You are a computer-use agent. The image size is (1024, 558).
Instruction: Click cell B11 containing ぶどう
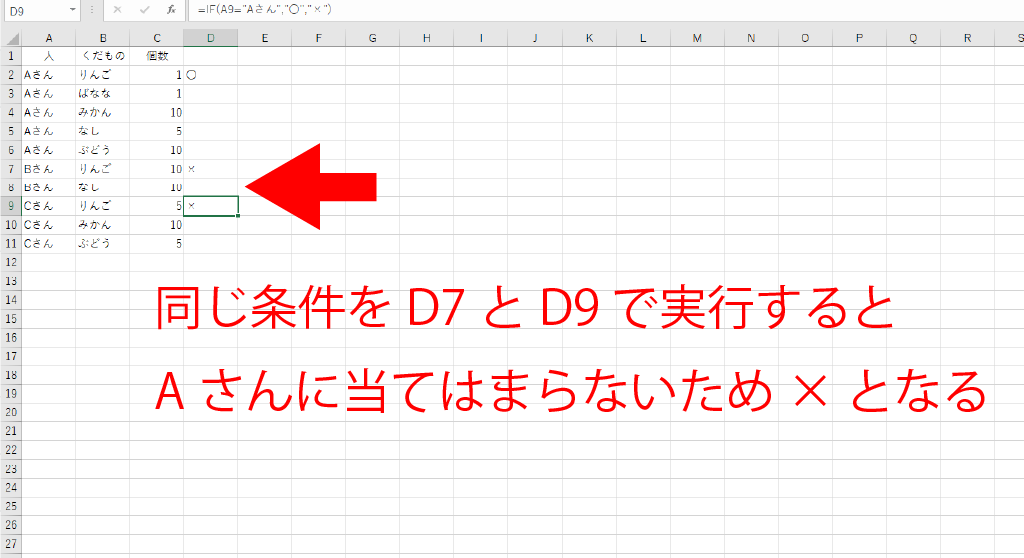(102, 243)
